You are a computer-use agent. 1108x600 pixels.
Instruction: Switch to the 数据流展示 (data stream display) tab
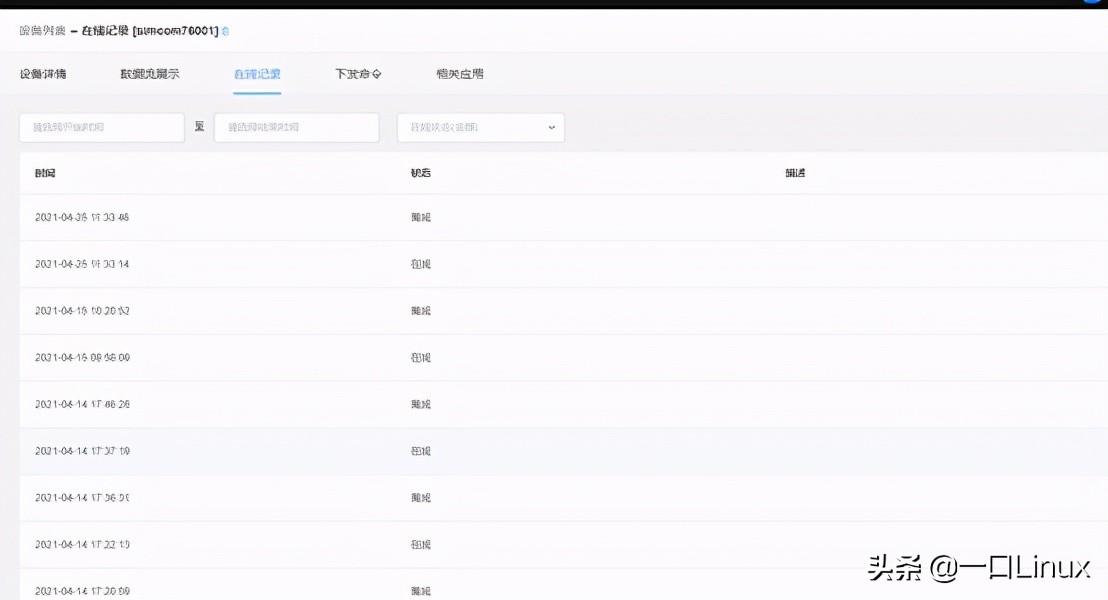150,73
